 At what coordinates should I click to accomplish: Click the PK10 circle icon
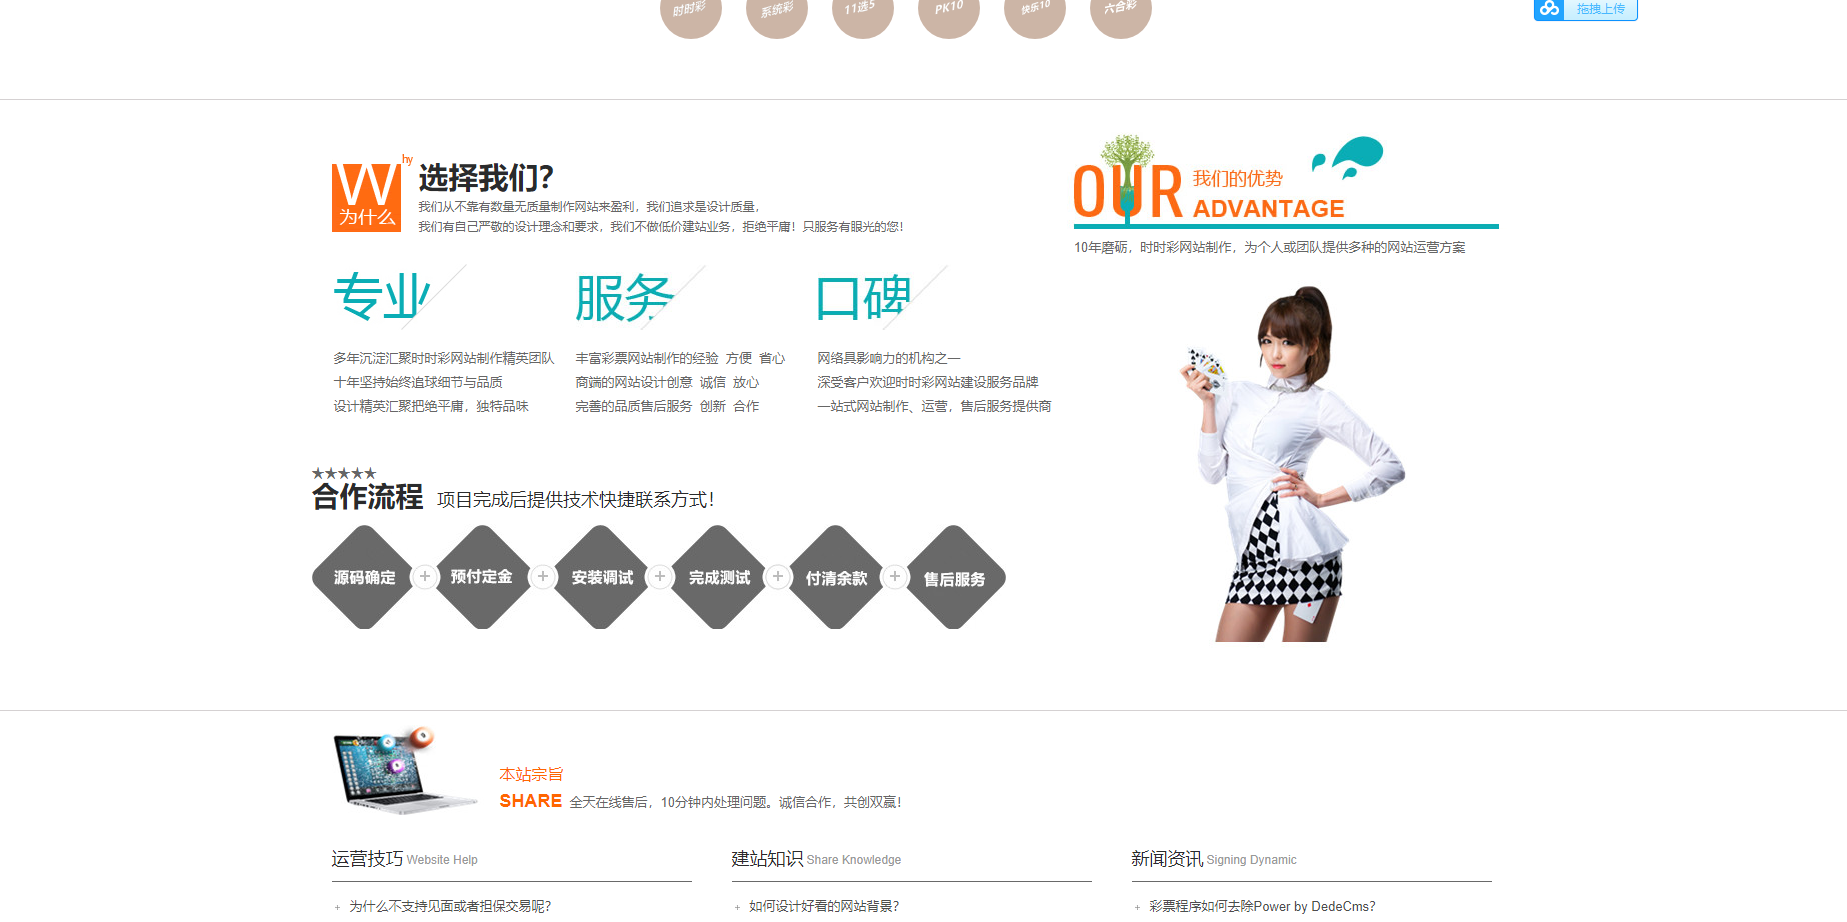[x=948, y=12]
